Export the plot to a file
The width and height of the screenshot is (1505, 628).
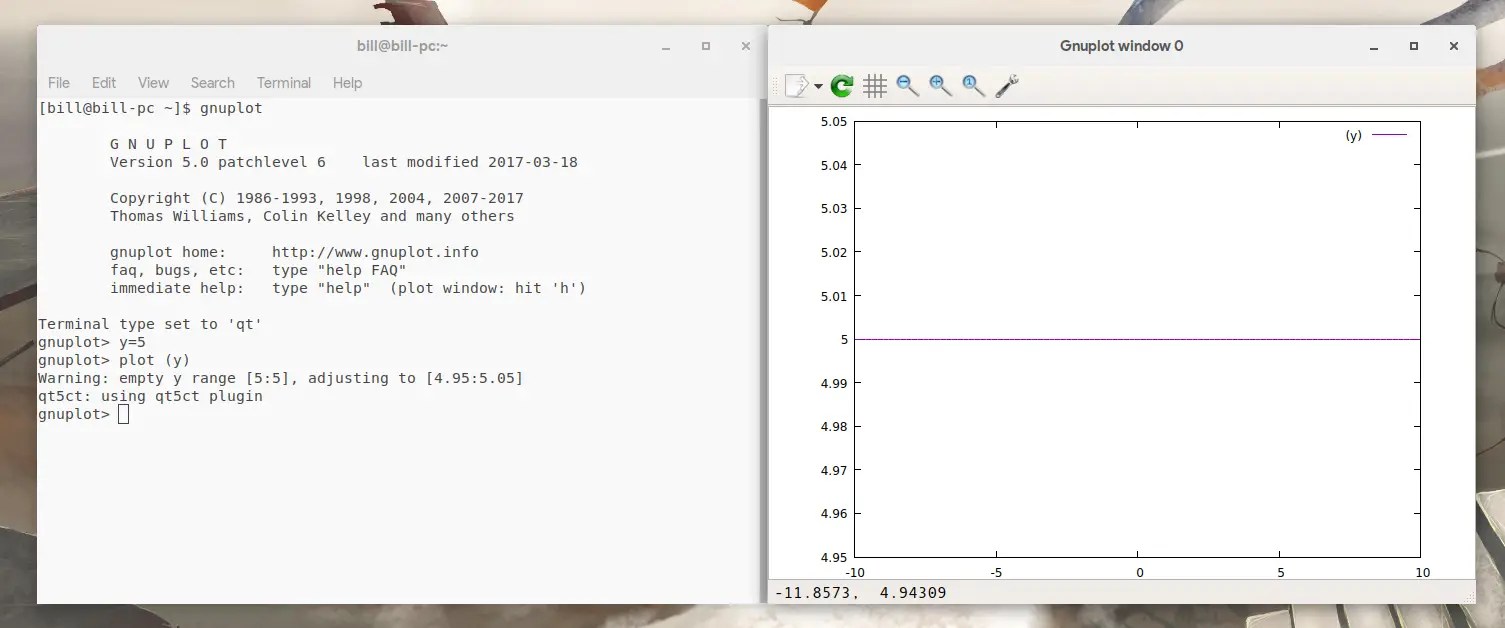coord(797,86)
